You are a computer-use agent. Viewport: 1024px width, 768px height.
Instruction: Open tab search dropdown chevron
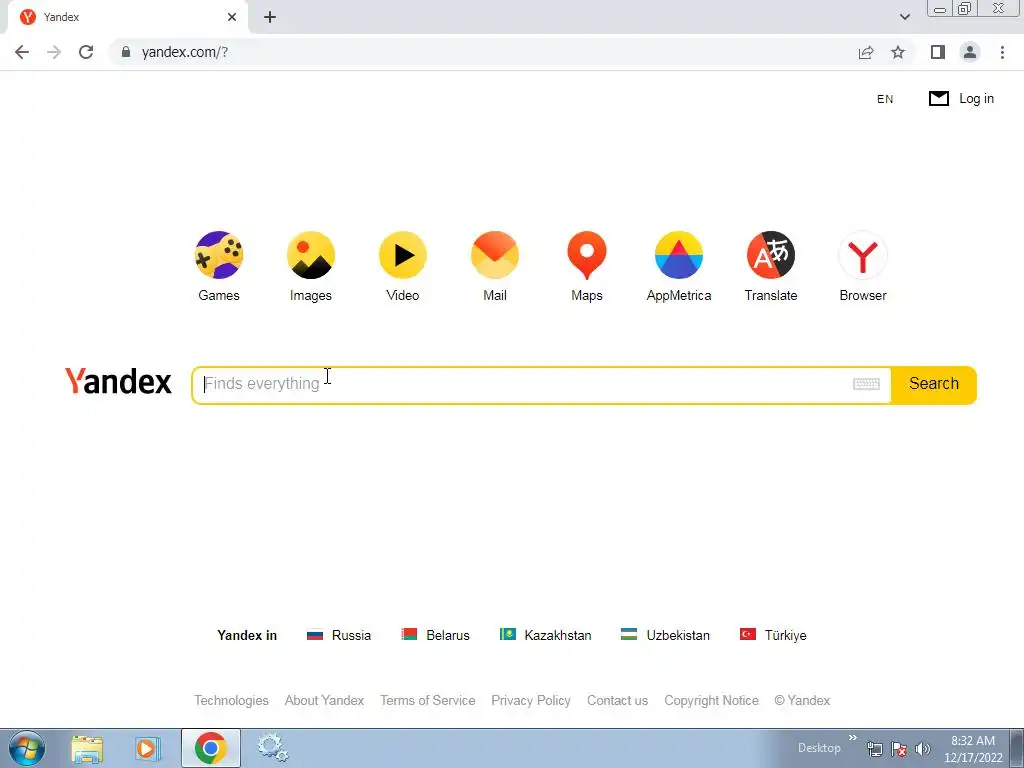[x=904, y=17]
